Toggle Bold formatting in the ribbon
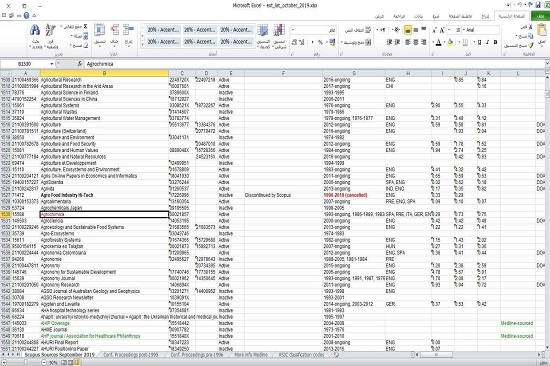This screenshot has height=366, width=550. (495, 42)
